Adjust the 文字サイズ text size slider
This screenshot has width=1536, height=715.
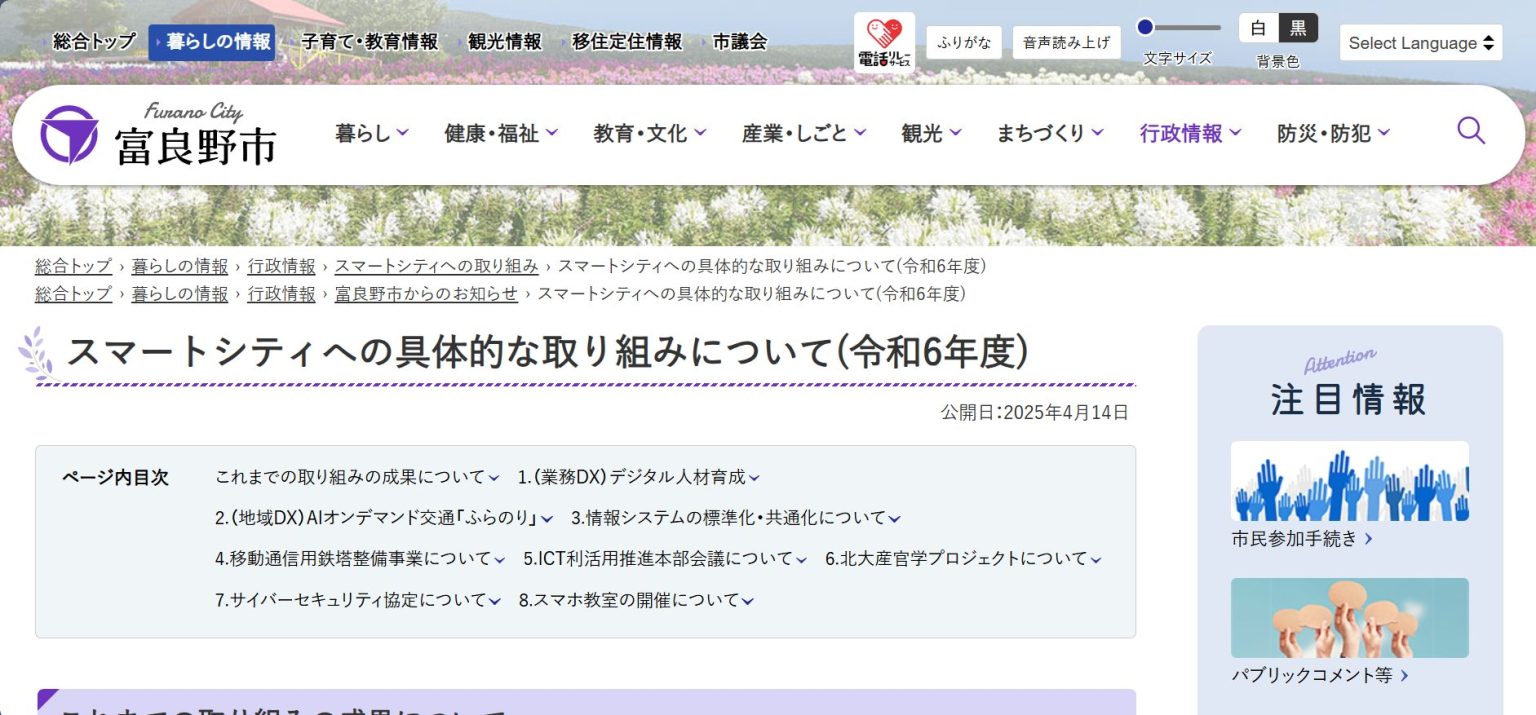point(1146,28)
